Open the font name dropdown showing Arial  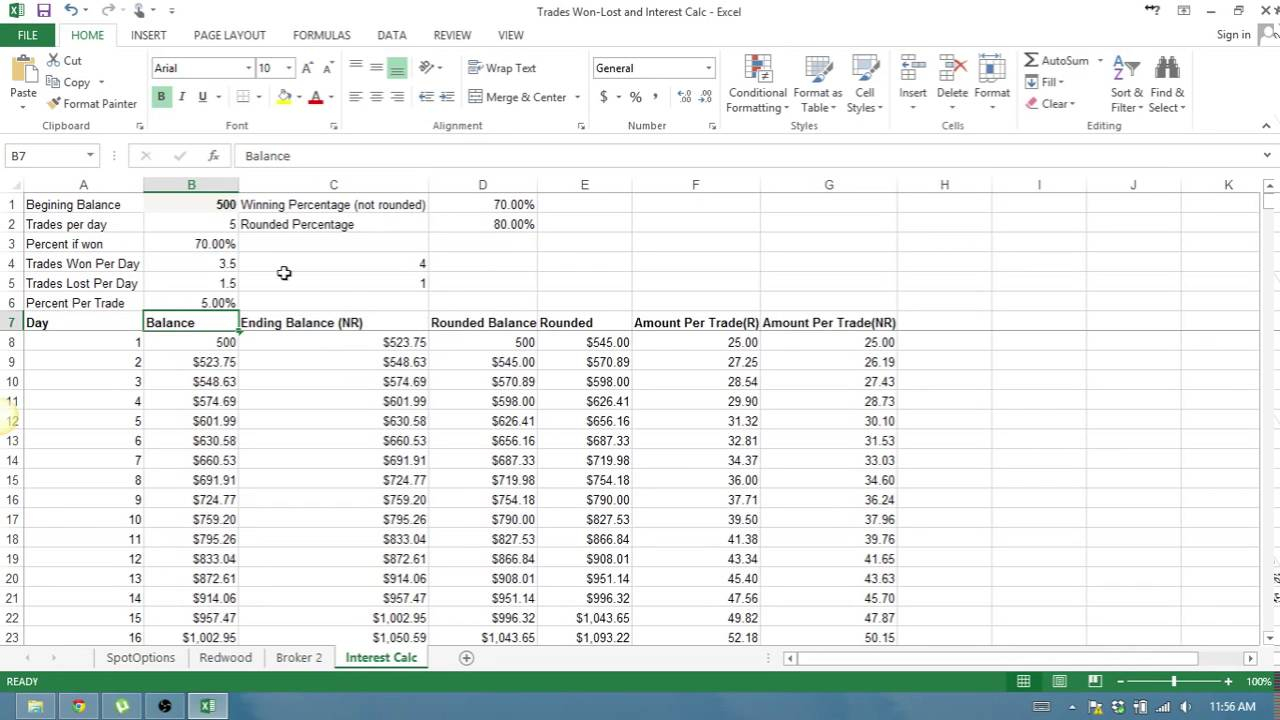click(249, 68)
